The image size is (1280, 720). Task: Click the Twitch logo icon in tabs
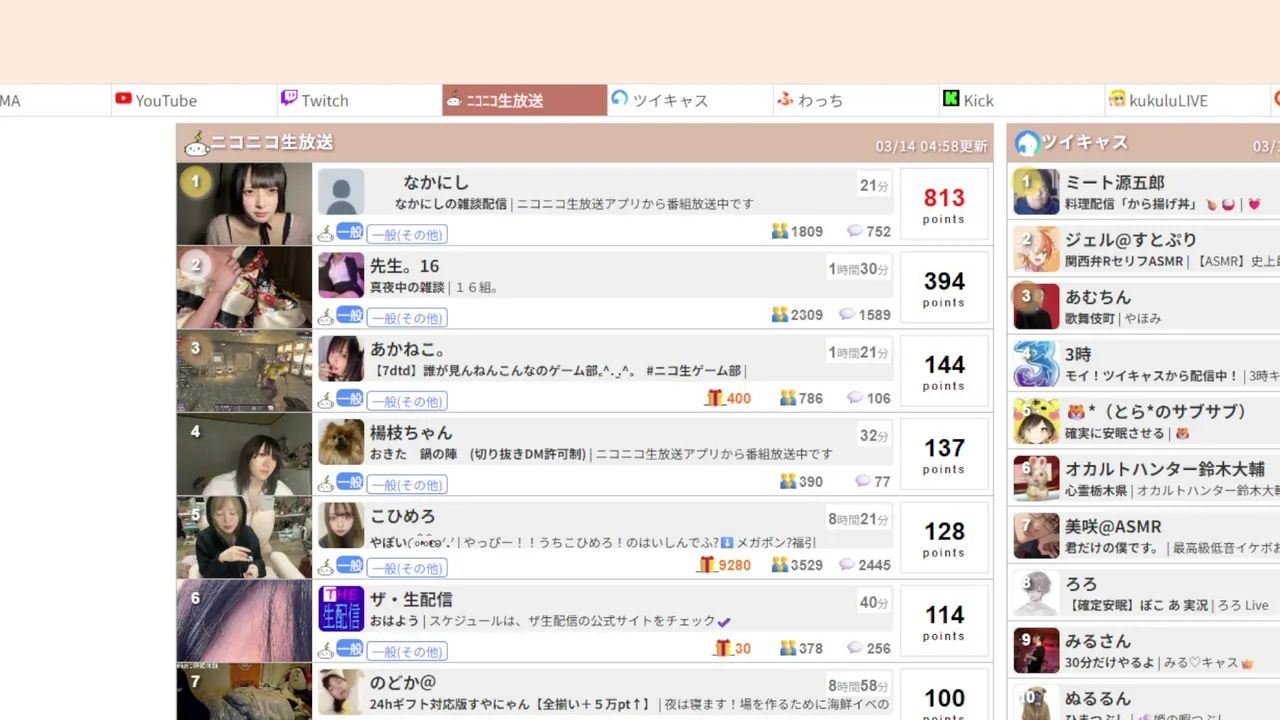point(289,98)
